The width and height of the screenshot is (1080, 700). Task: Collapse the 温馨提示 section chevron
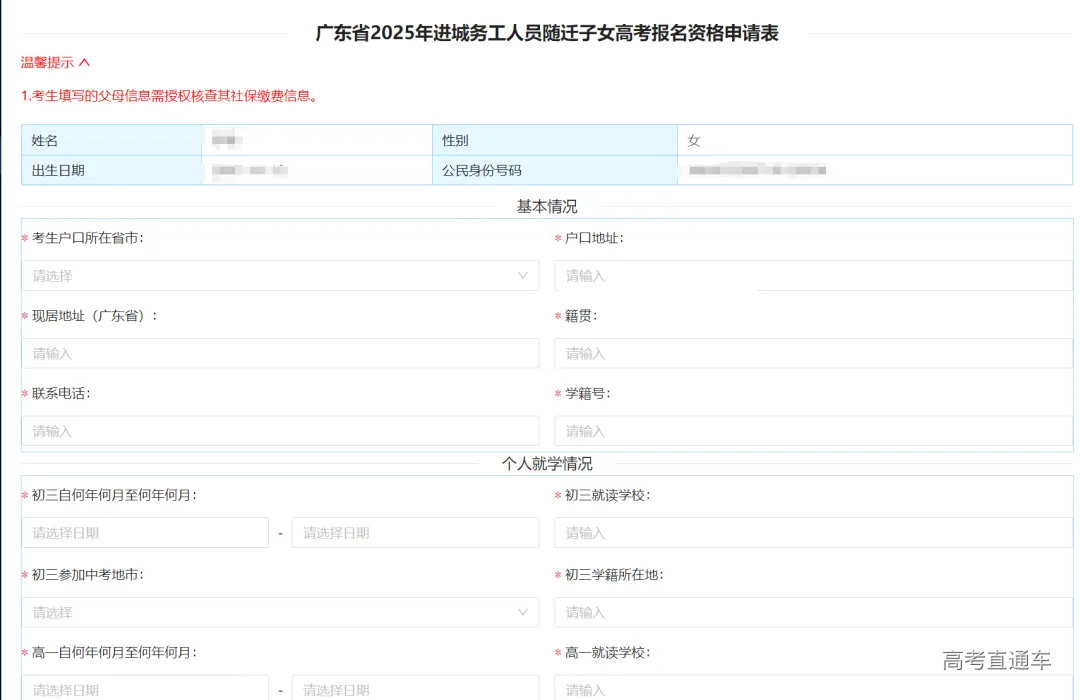point(85,62)
